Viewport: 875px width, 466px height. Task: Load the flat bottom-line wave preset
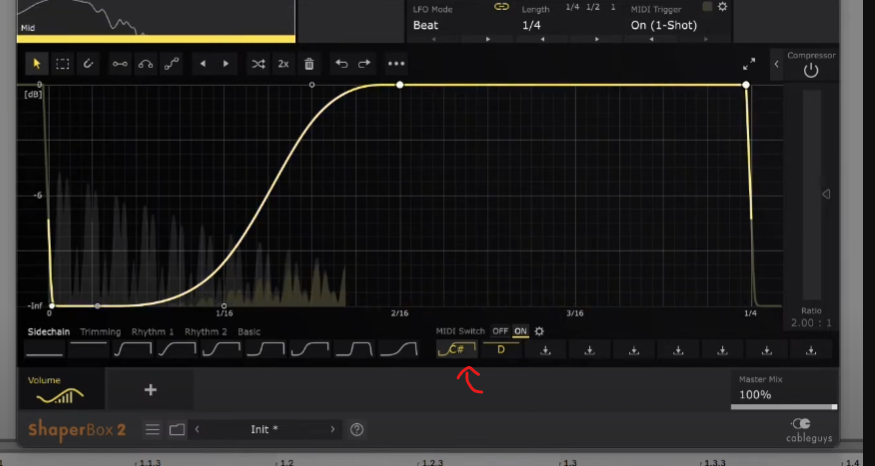coord(45,350)
